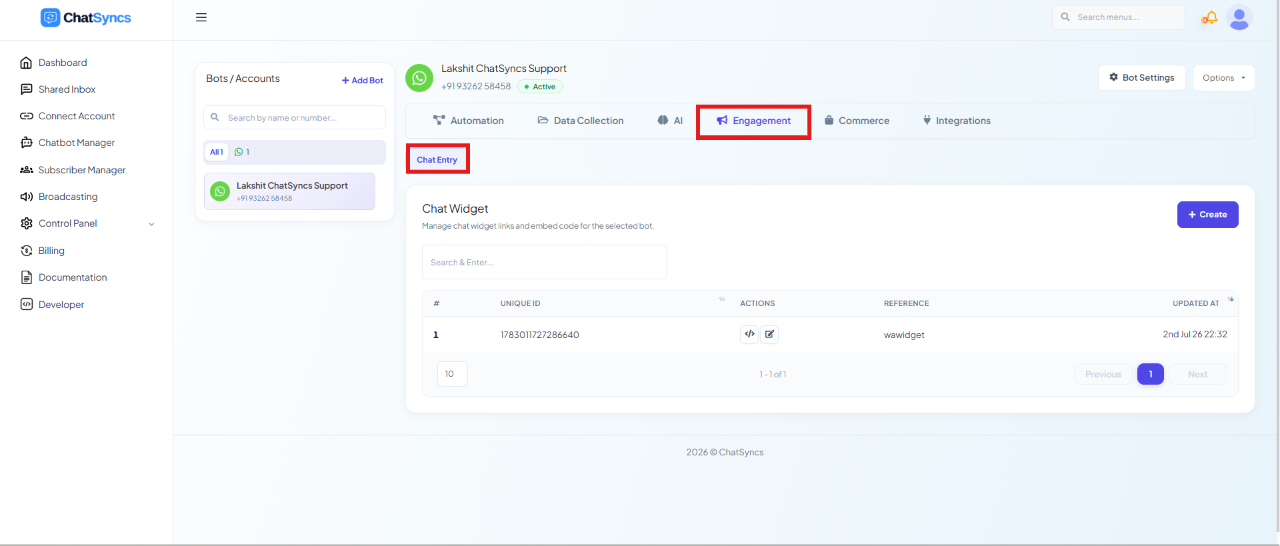
Task: Sort by the Unique ID column
Action: coord(520,304)
